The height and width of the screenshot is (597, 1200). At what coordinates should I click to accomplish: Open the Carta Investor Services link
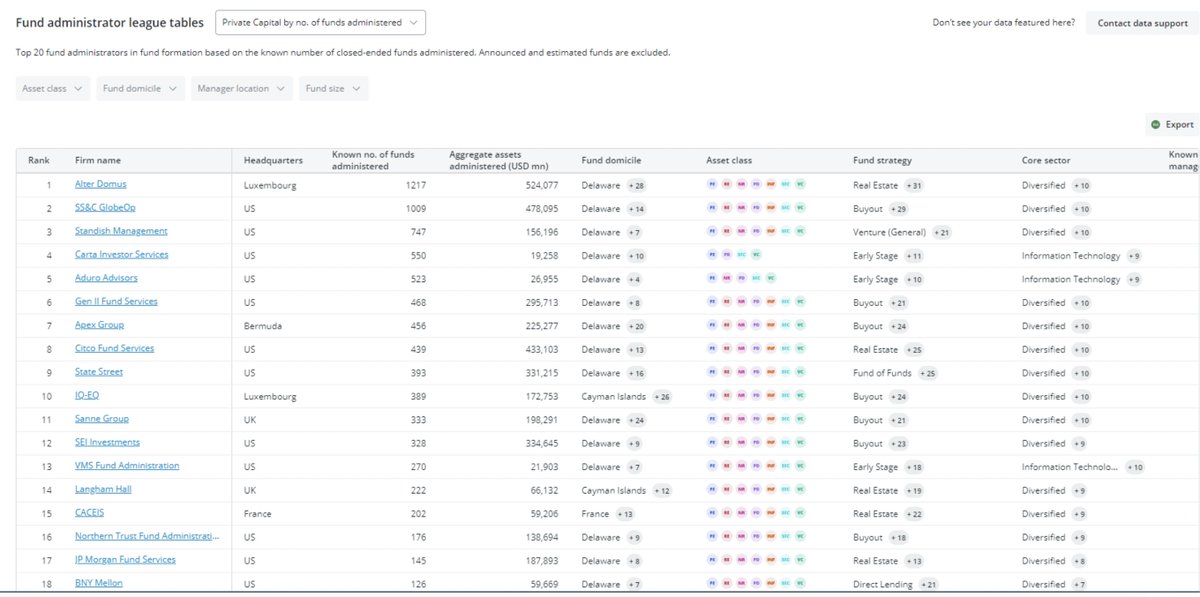coord(122,254)
